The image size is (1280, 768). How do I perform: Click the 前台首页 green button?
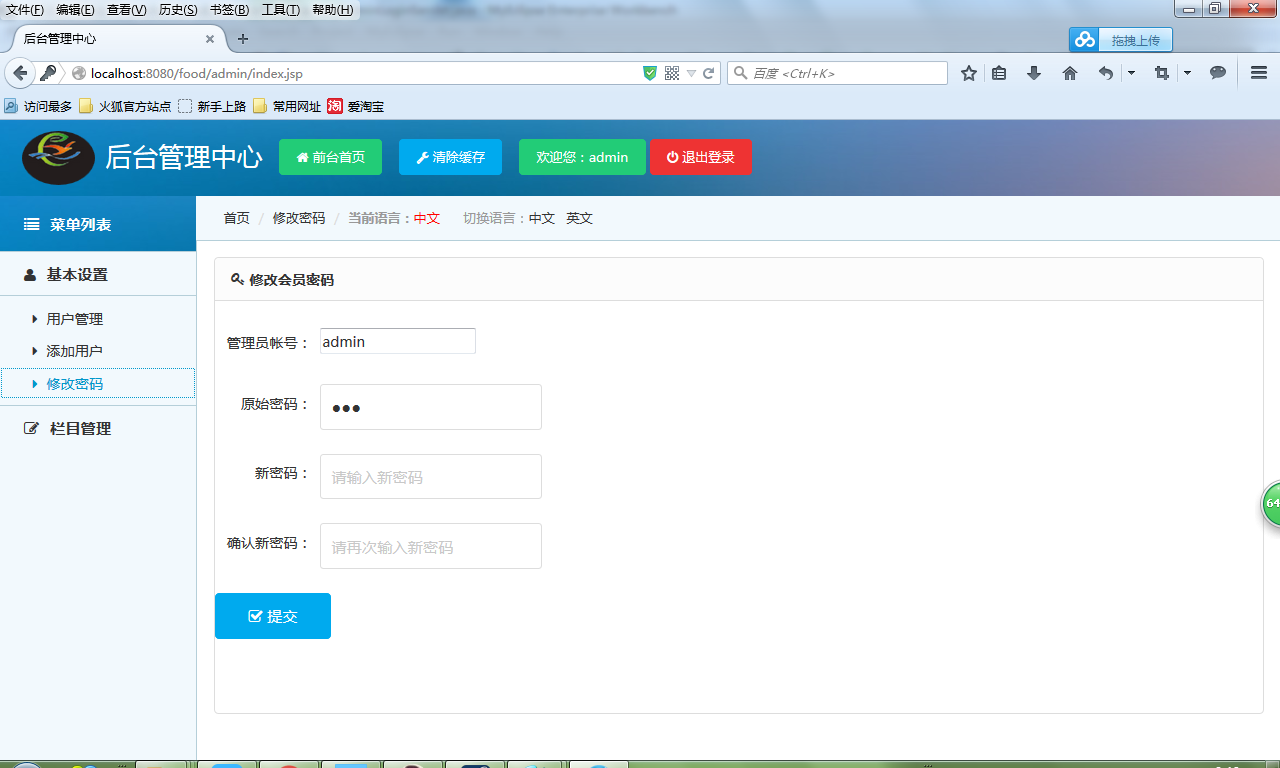[330, 157]
